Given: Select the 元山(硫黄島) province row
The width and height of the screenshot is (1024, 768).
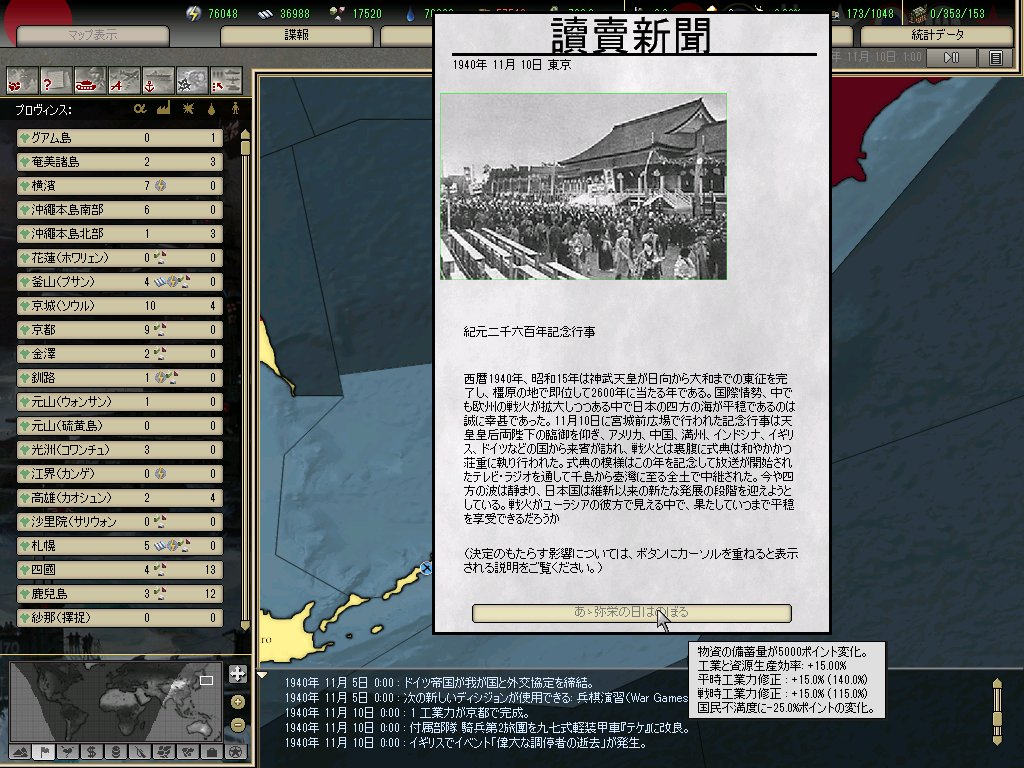Looking at the screenshot, I should click(x=120, y=426).
